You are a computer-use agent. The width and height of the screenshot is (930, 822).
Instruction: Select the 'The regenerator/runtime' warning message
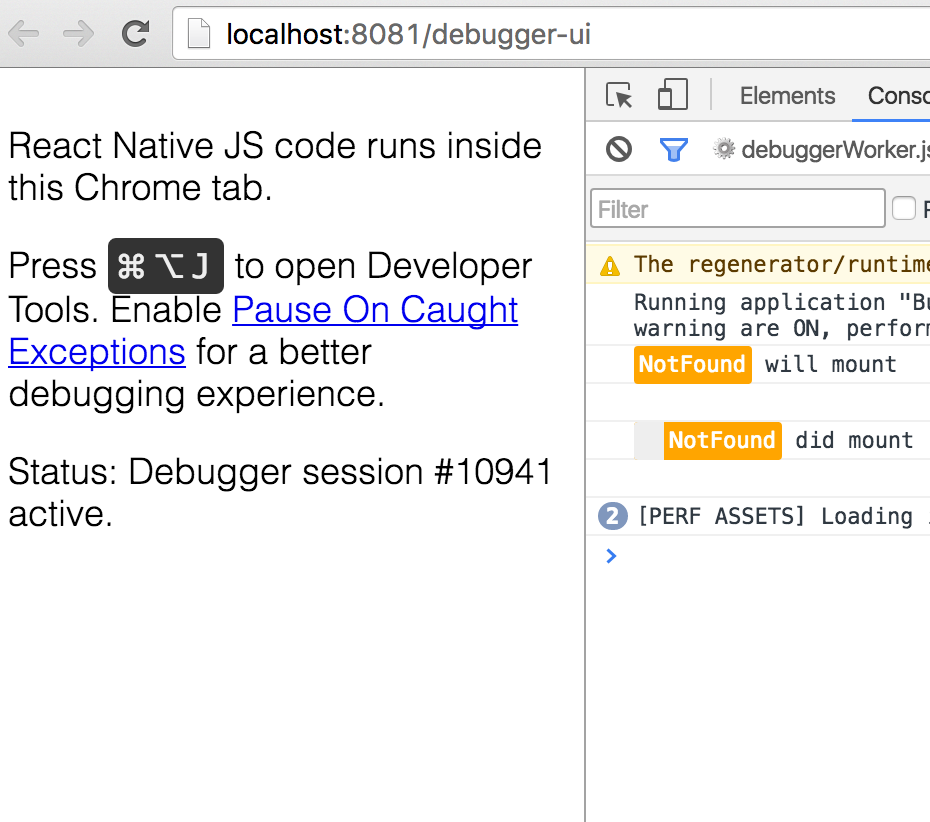782,264
